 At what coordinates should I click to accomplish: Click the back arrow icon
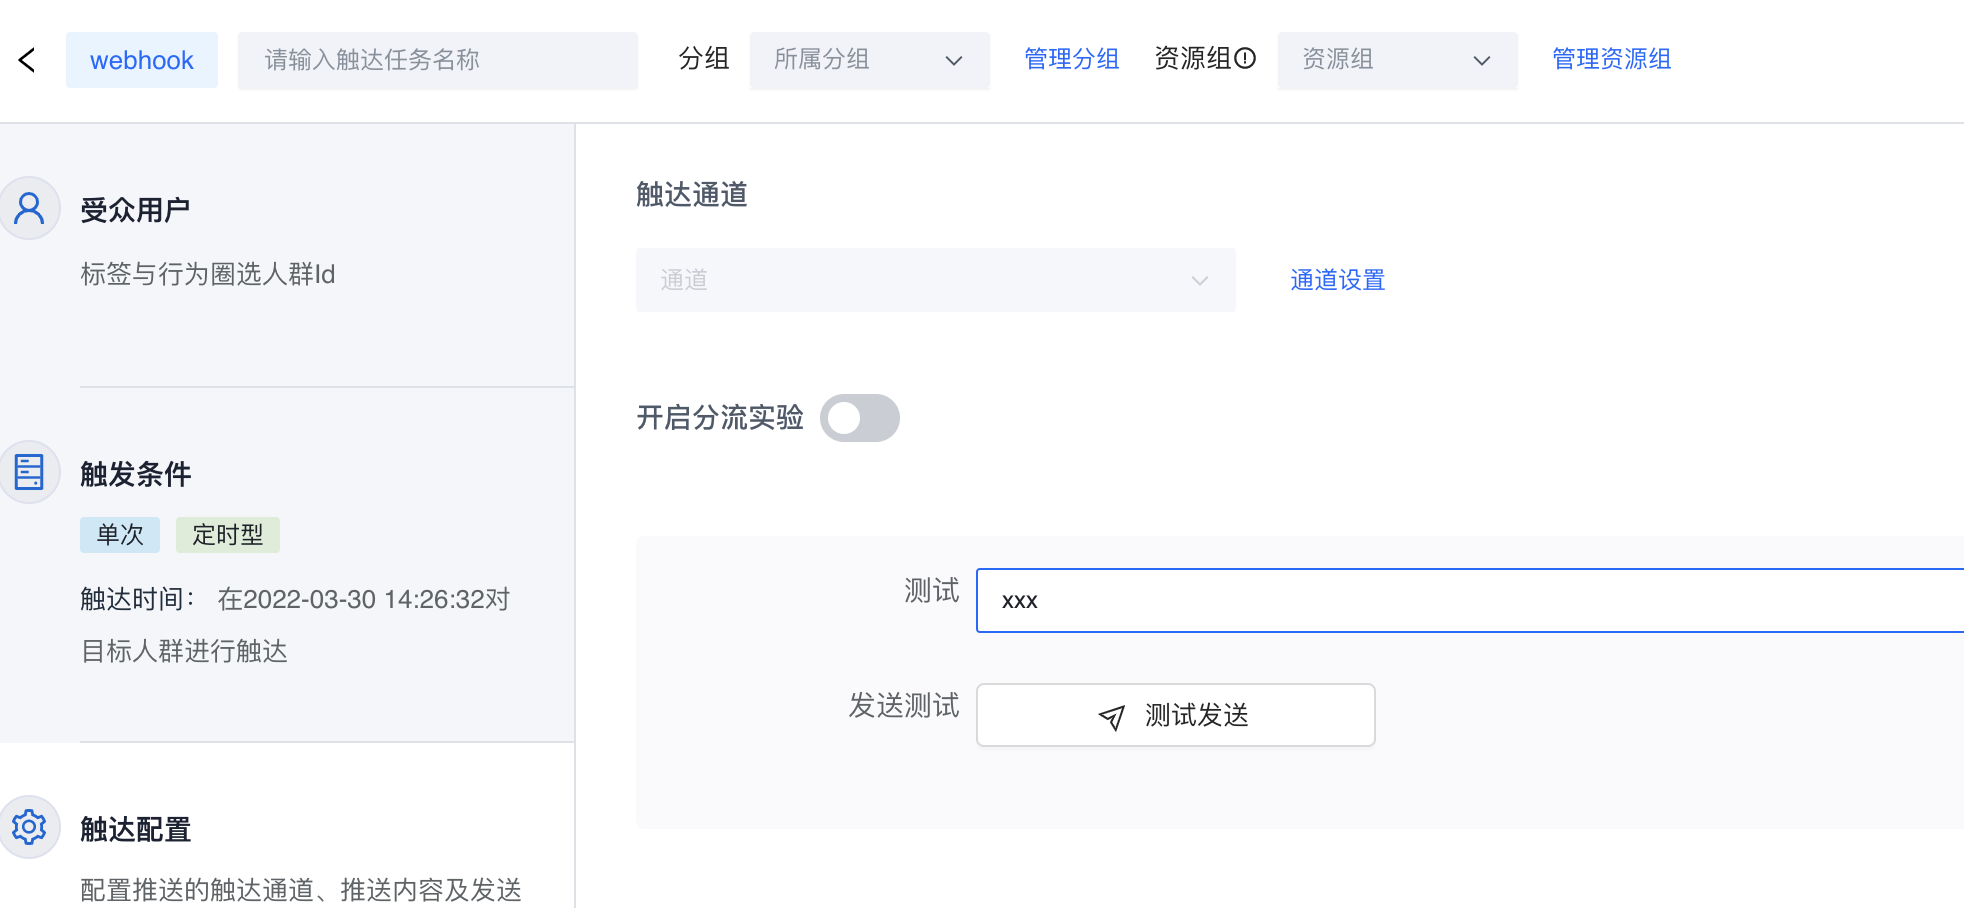(x=27, y=60)
